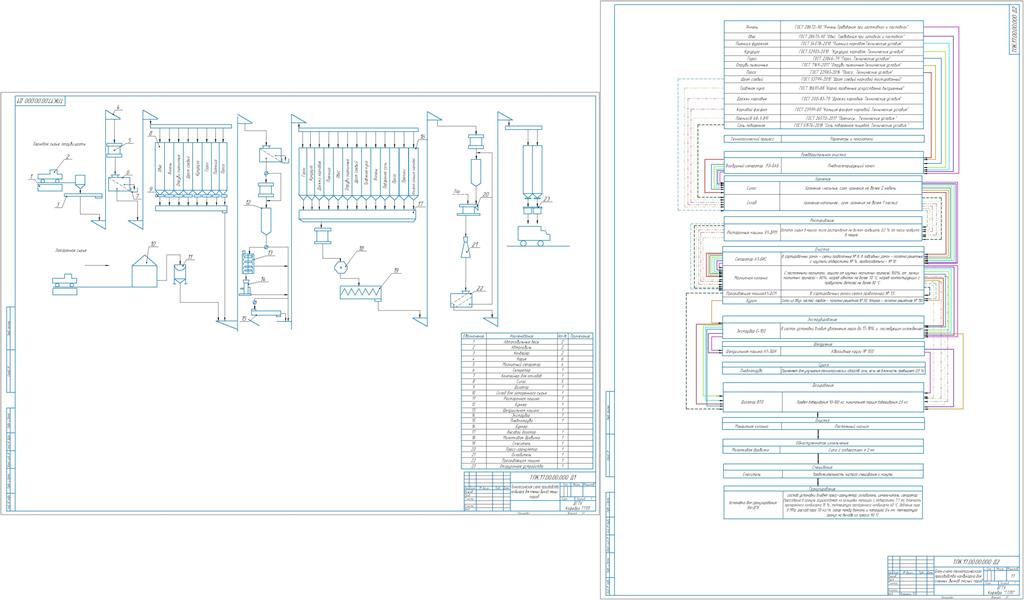Click the "Смеситель" cell in the flowchart
This screenshot has width=1024, height=600.
pyautogui.click(x=752, y=474)
